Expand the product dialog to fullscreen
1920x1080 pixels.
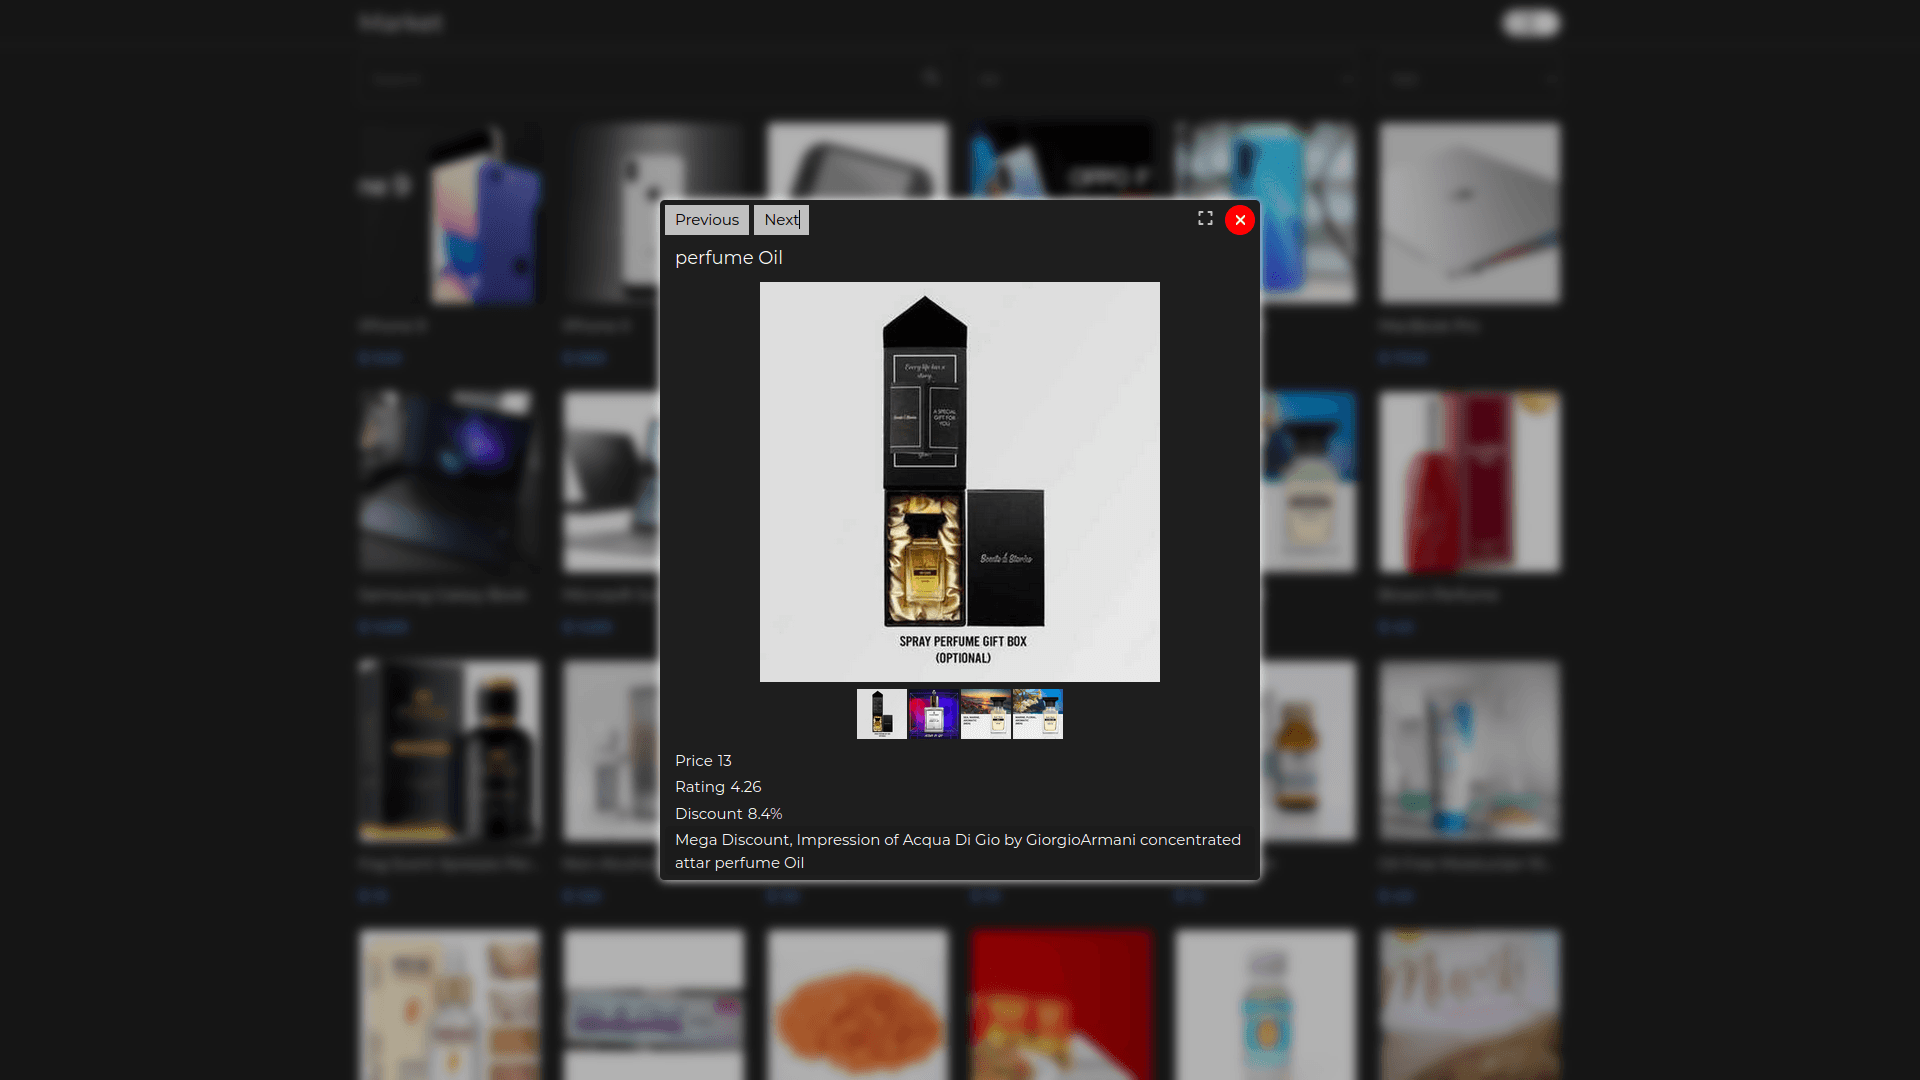[1205, 218]
